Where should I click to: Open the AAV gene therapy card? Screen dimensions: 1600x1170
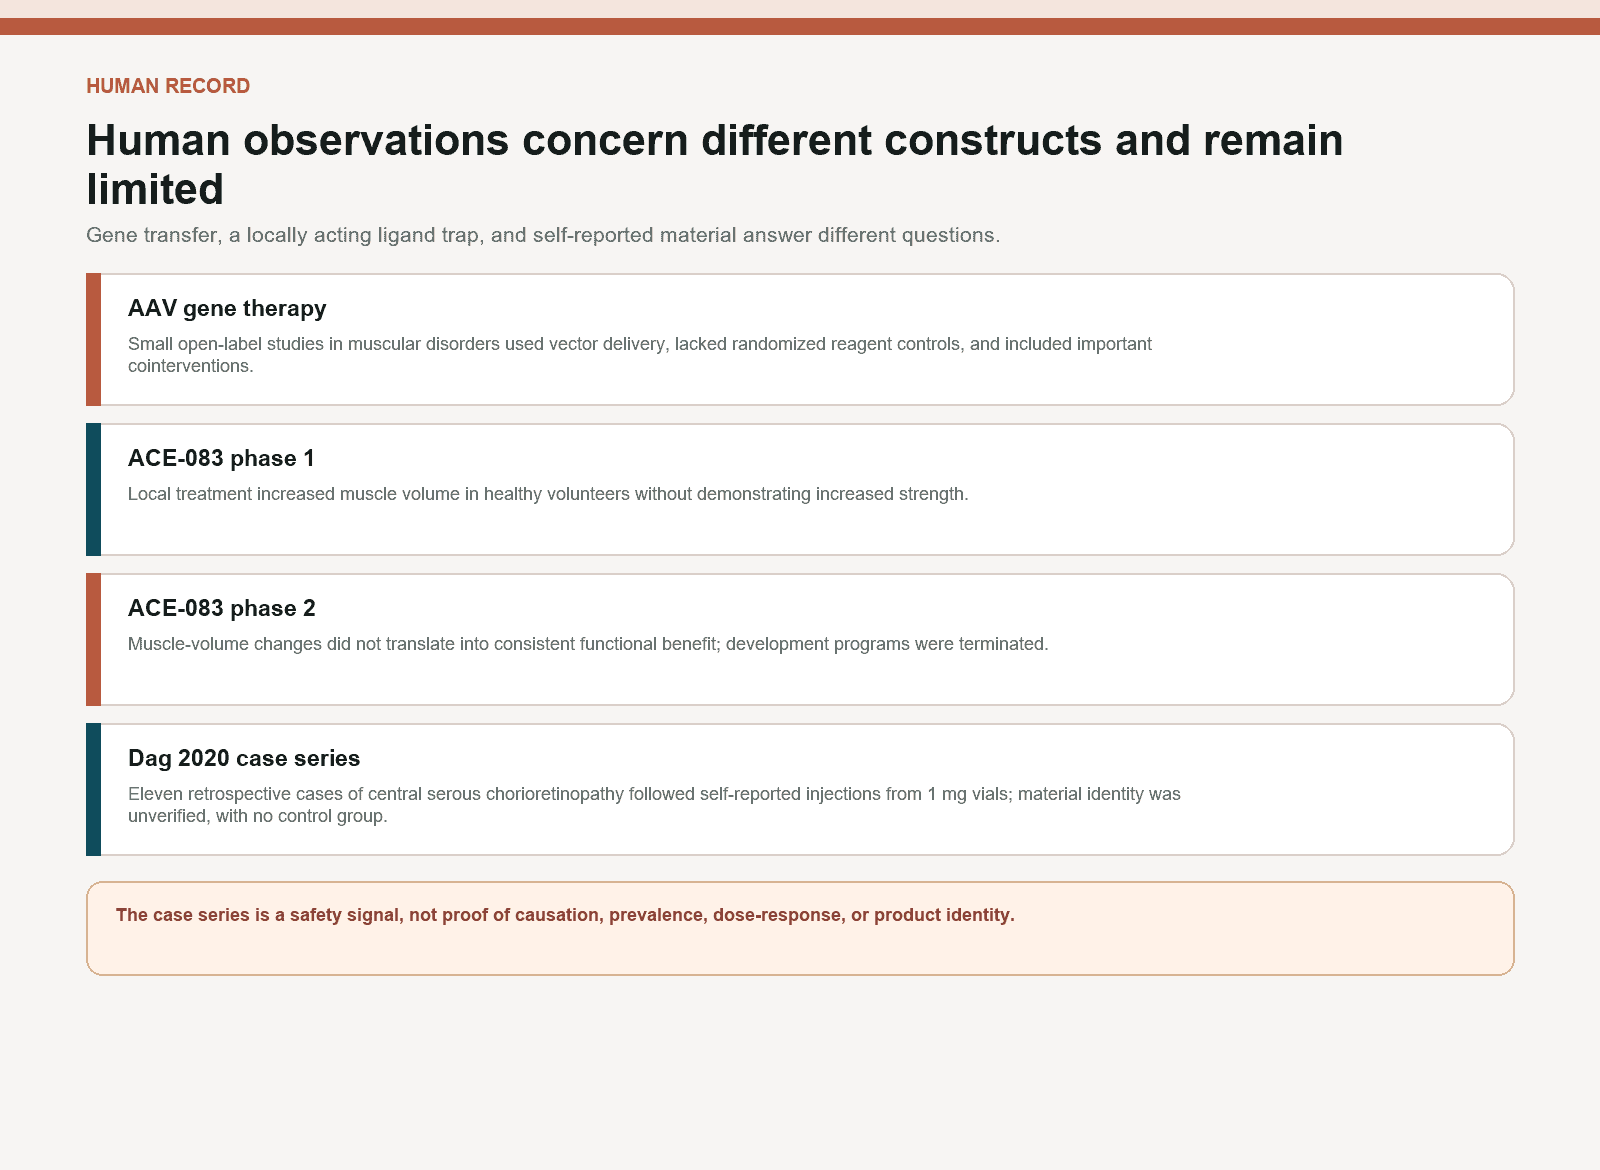800,340
